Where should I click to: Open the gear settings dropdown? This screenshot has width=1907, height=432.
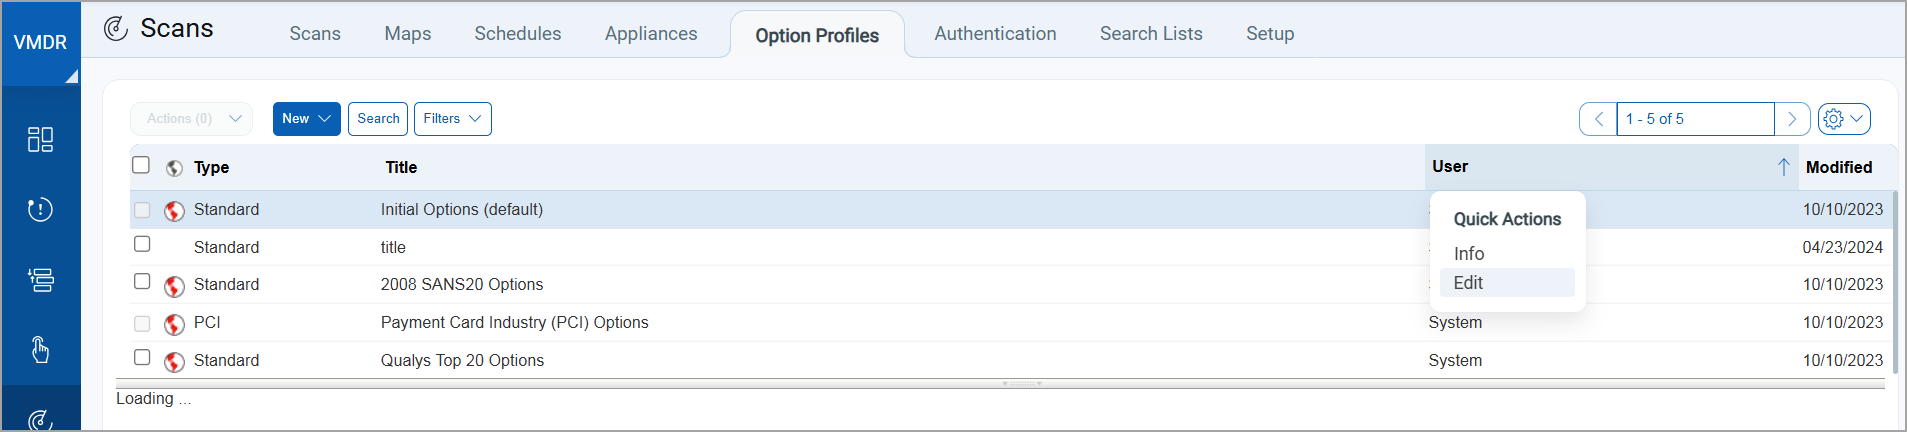pos(1843,119)
